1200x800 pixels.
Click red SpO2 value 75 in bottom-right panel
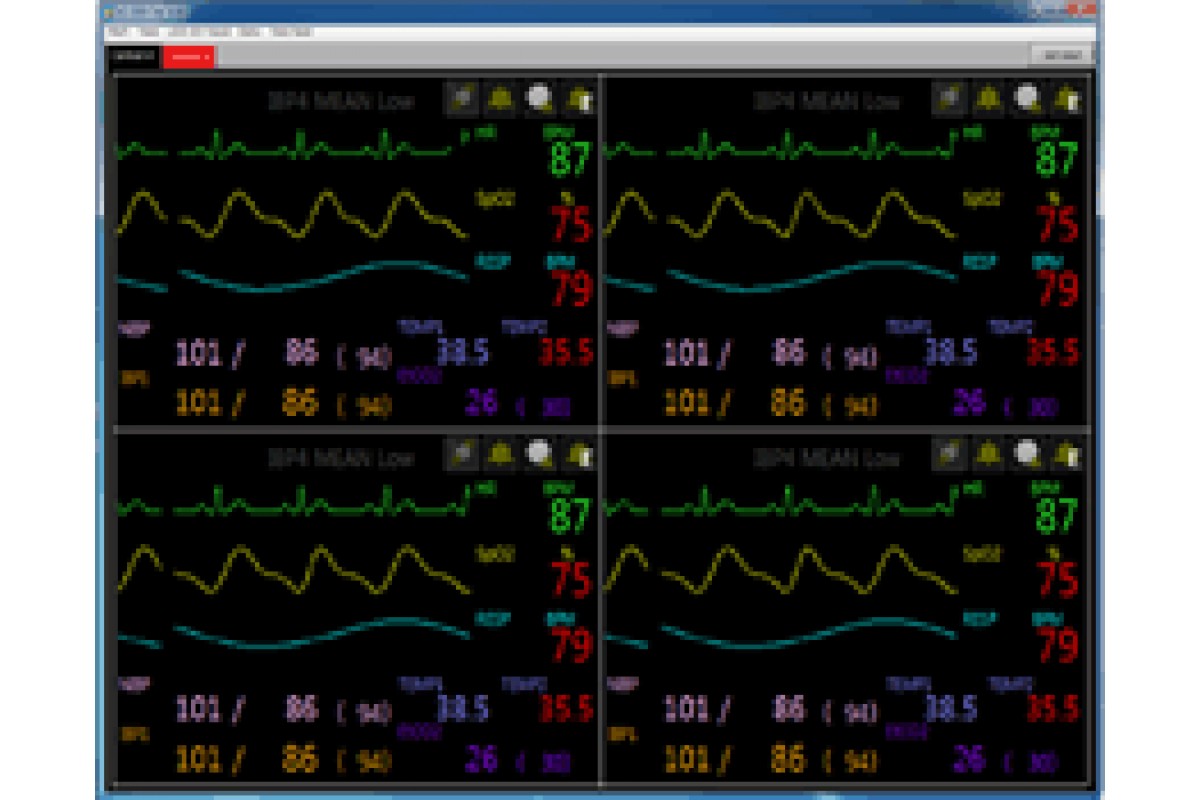[1058, 581]
